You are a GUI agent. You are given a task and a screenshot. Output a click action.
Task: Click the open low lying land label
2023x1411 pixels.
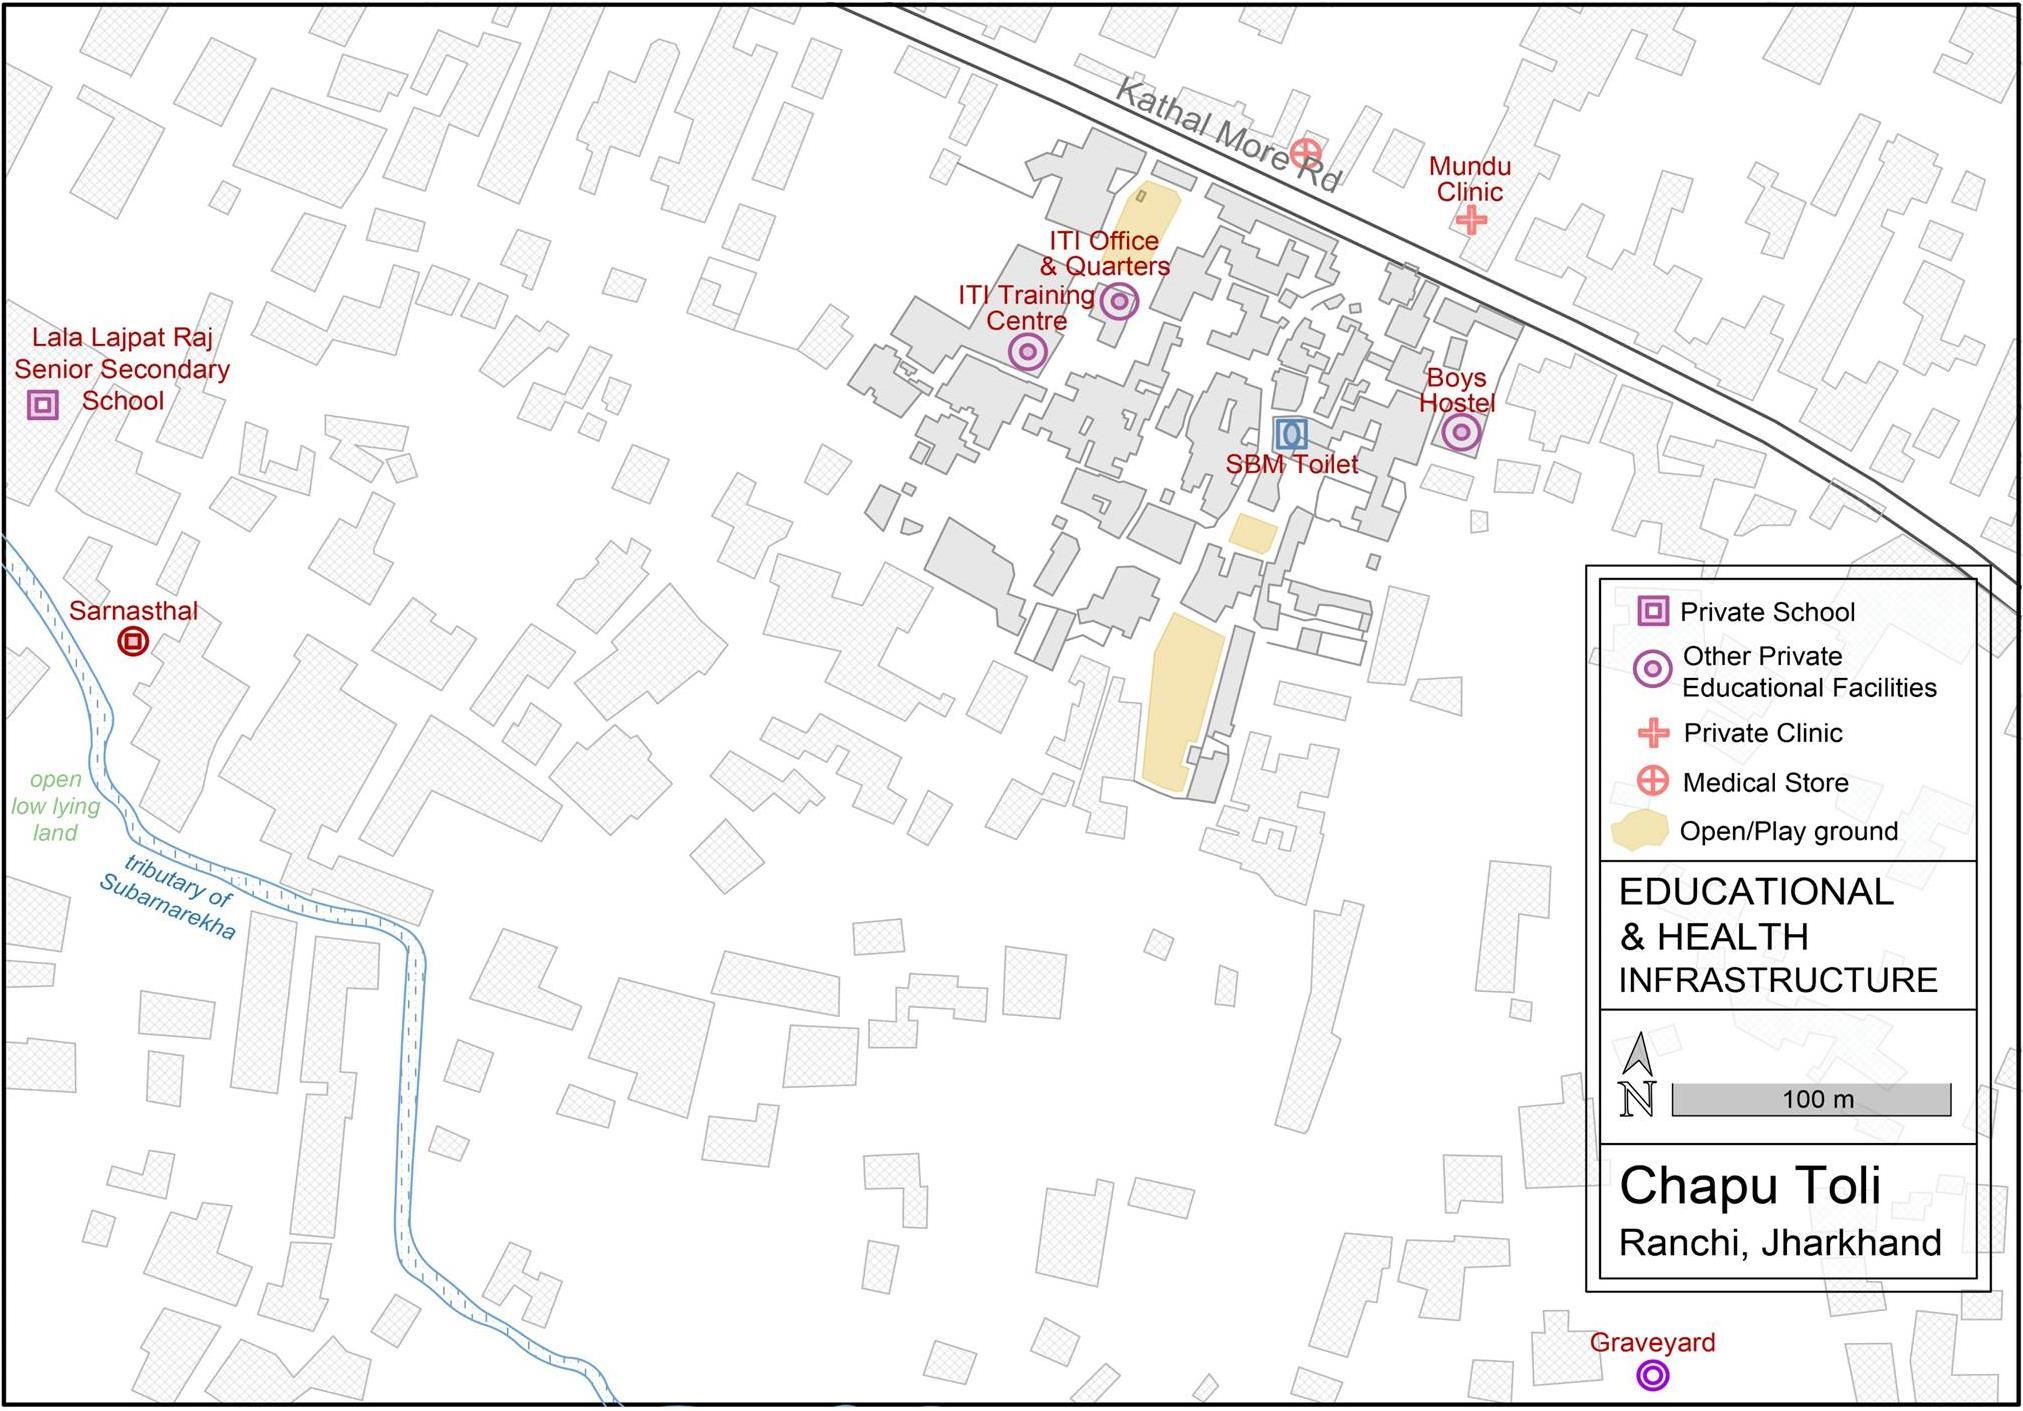pyautogui.click(x=56, y=806)
